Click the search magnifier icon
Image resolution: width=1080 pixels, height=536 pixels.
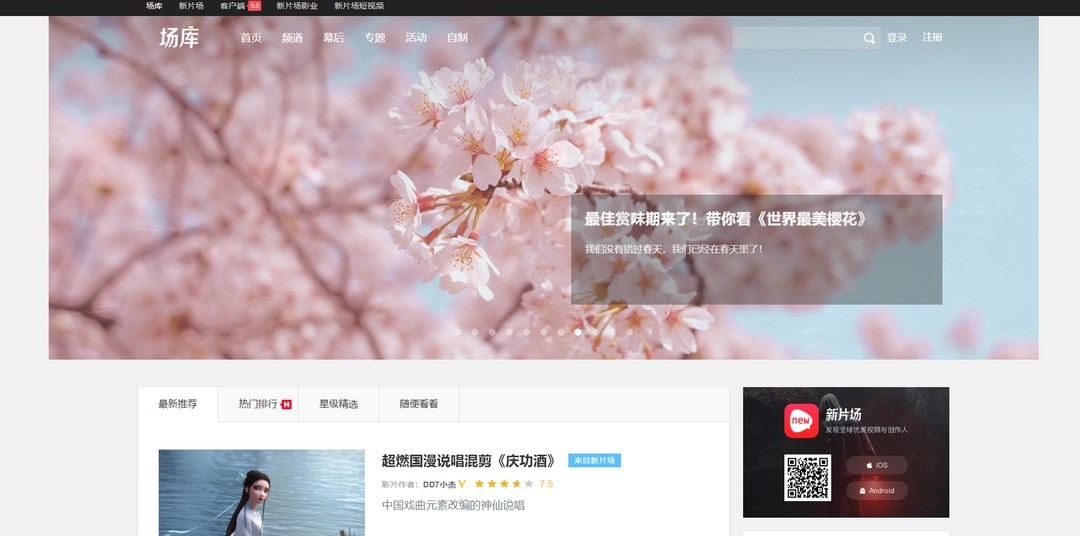(x=869, y=39)
